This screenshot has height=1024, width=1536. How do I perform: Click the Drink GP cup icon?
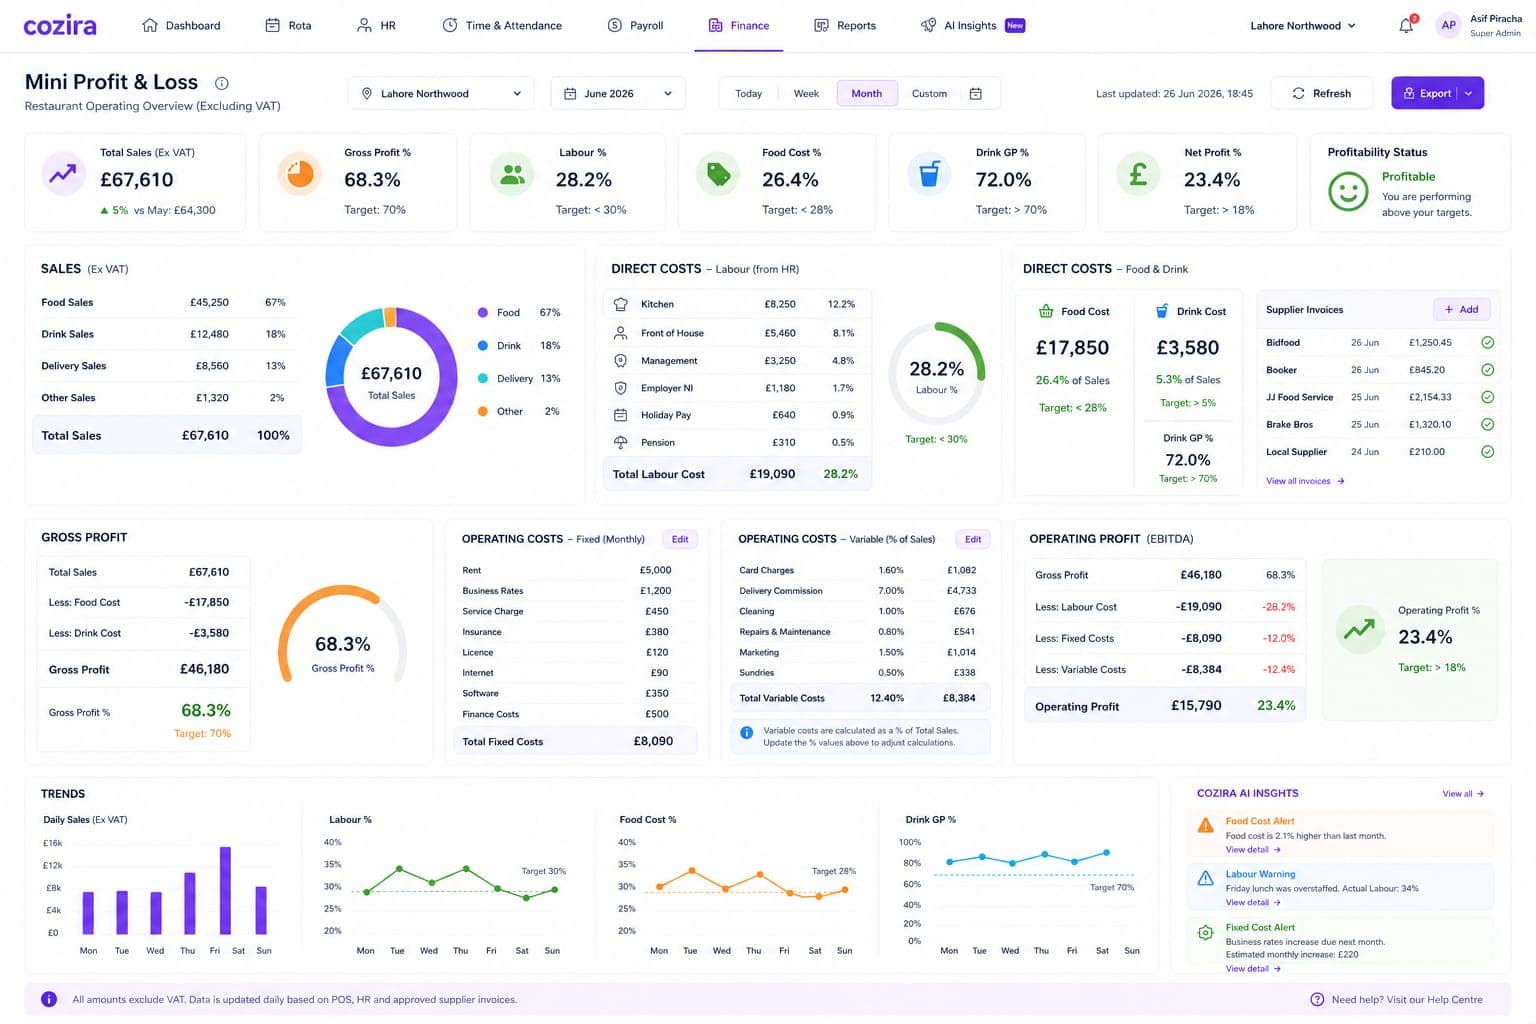point(929,174)
